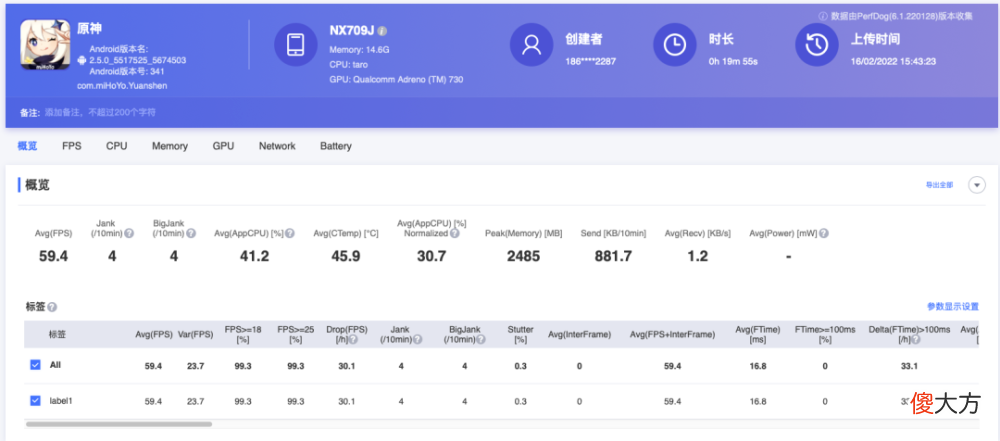Open help icon in table BigJank column header
The height and width of the screenshot is (441, 1000).
482,340
